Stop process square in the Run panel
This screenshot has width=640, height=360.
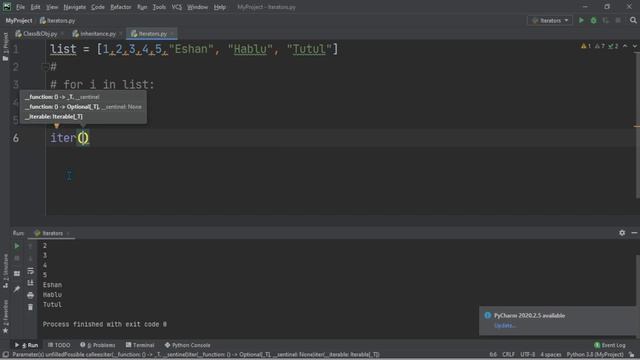point(17,258)
